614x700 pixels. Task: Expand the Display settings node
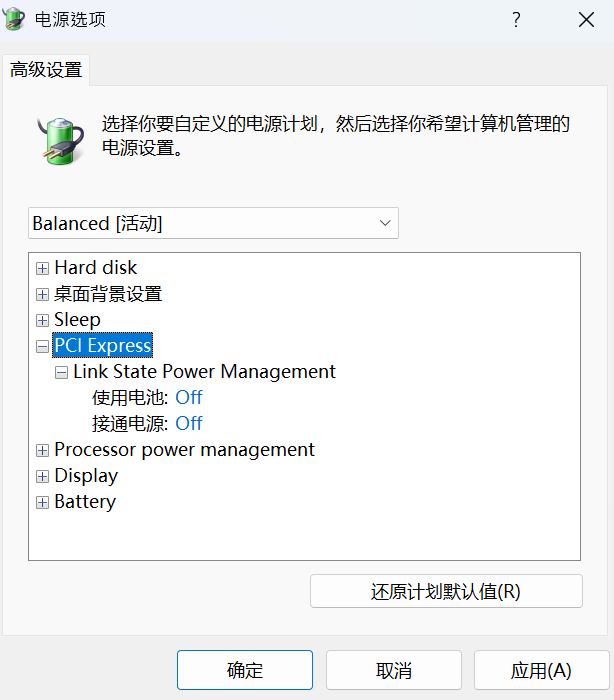[42, 476]
